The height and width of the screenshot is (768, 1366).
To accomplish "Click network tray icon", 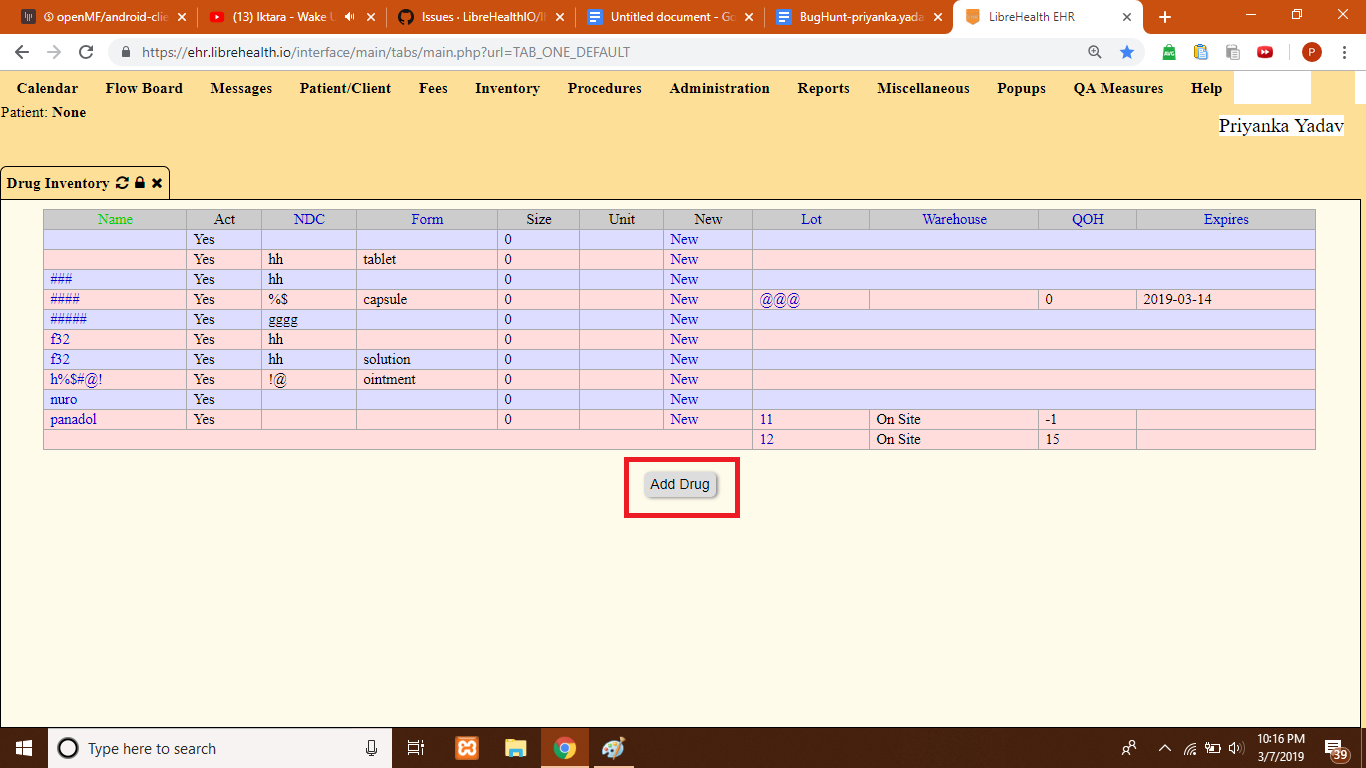I will pyautogui.click(x=1190, y=748).
